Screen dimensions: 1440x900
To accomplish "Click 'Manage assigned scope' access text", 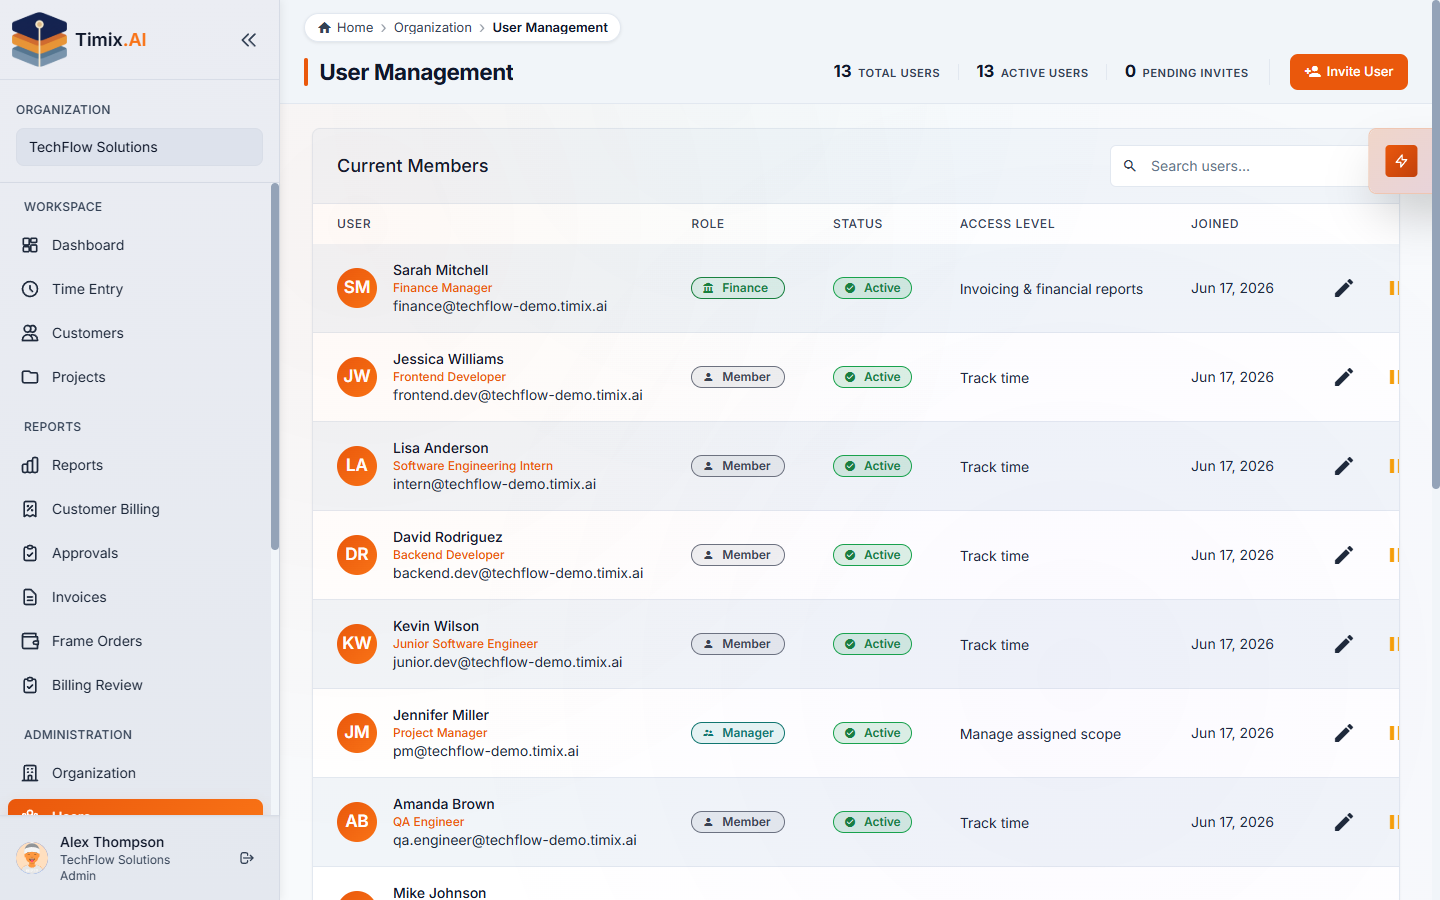I will tap(1040, 734).
